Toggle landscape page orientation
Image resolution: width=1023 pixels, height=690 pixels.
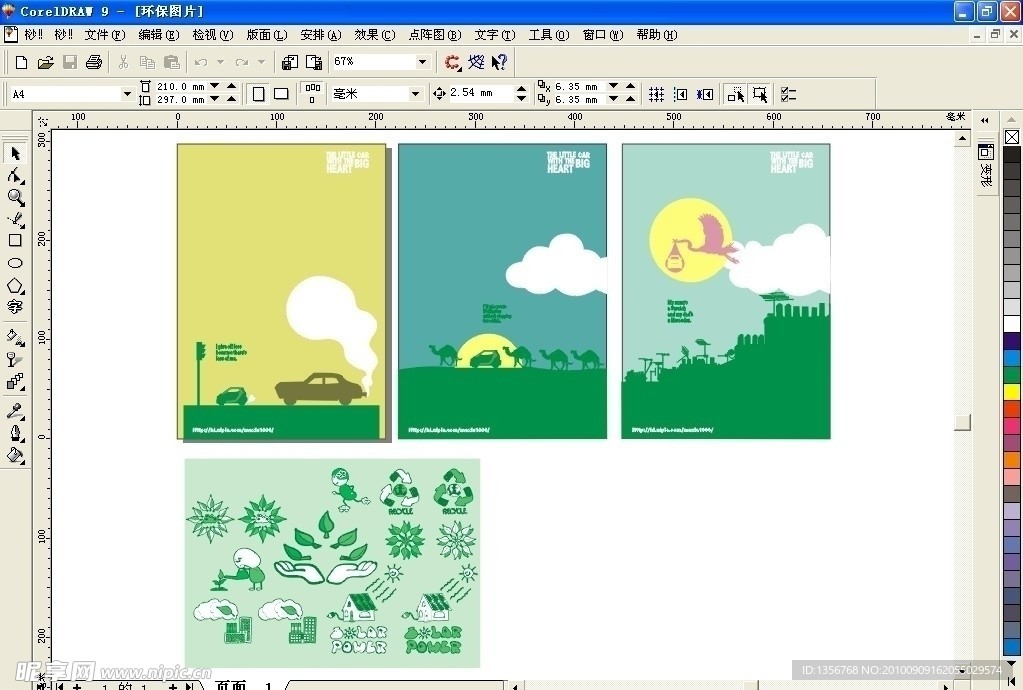pyautogui.click(x=281, y=93)
